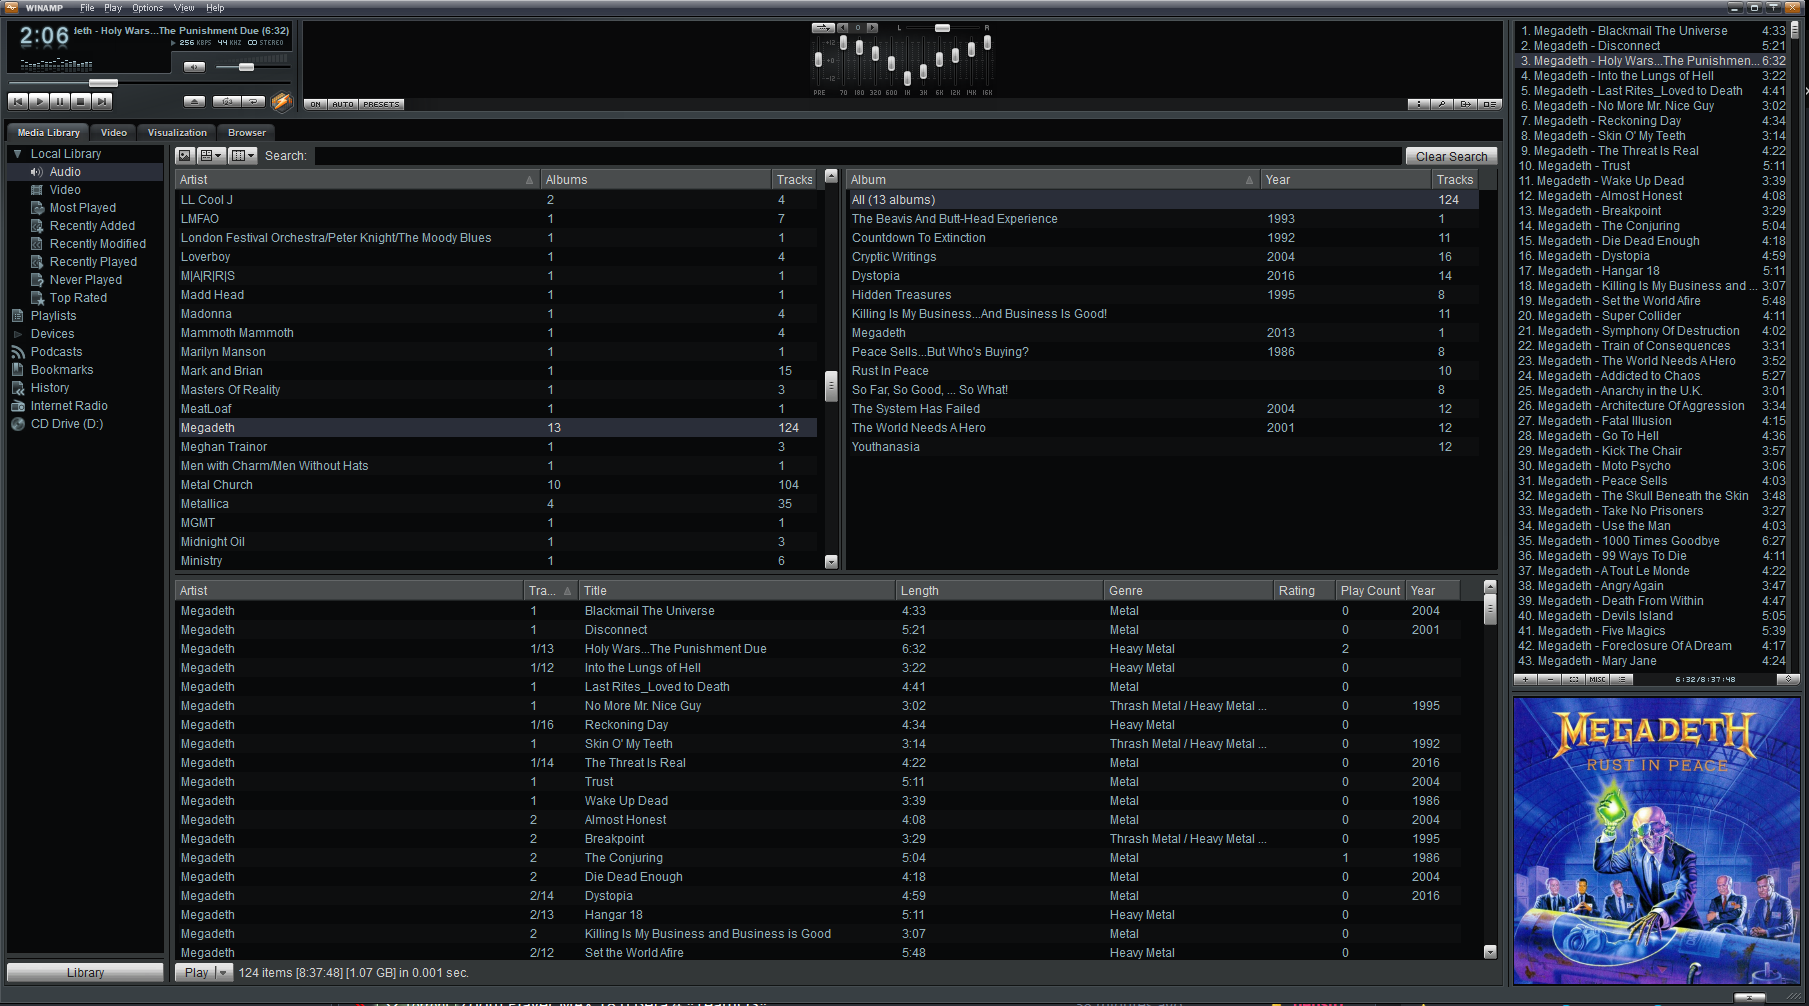
Task: Click the Play button in status bar
Action: point(196,972)
